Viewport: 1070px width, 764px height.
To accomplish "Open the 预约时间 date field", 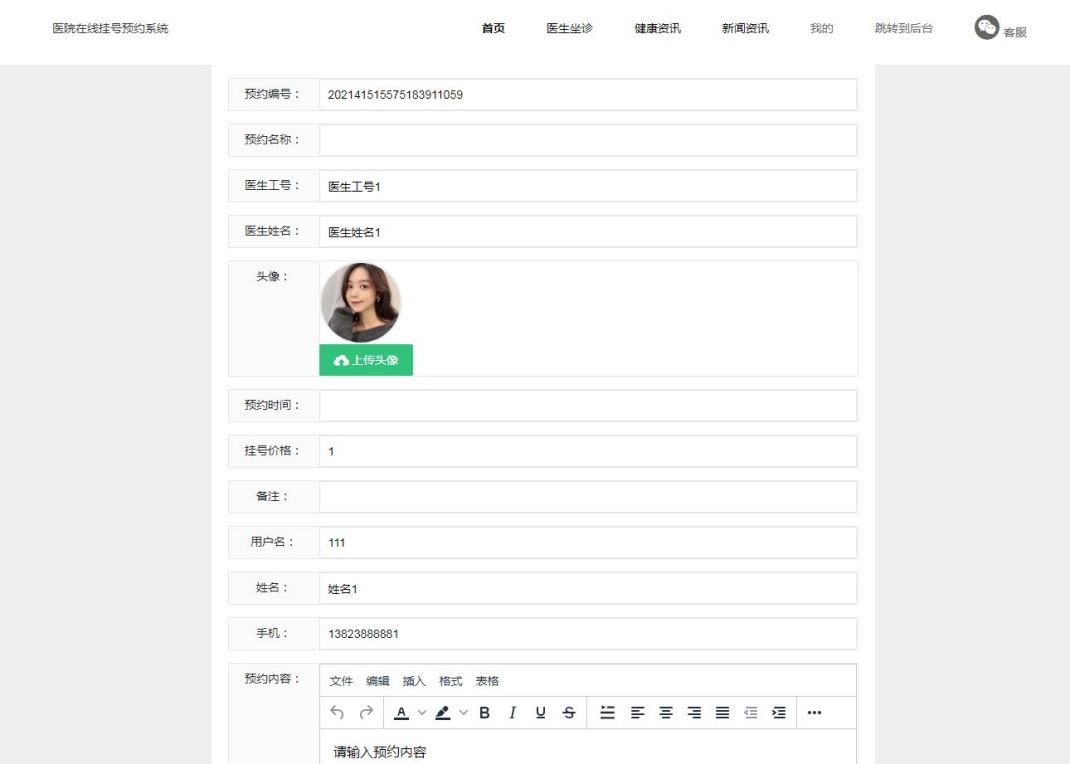I will [588, 405].
